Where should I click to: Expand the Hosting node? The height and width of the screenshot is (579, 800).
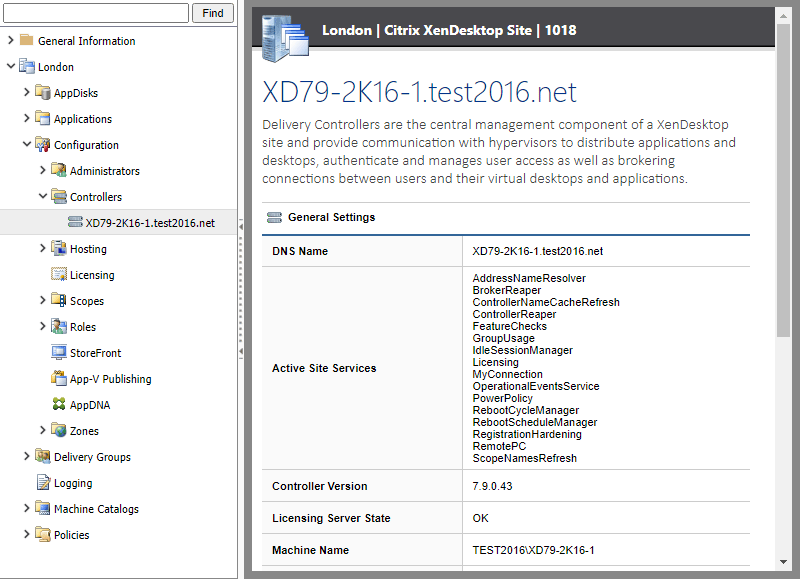click(43, 248)
